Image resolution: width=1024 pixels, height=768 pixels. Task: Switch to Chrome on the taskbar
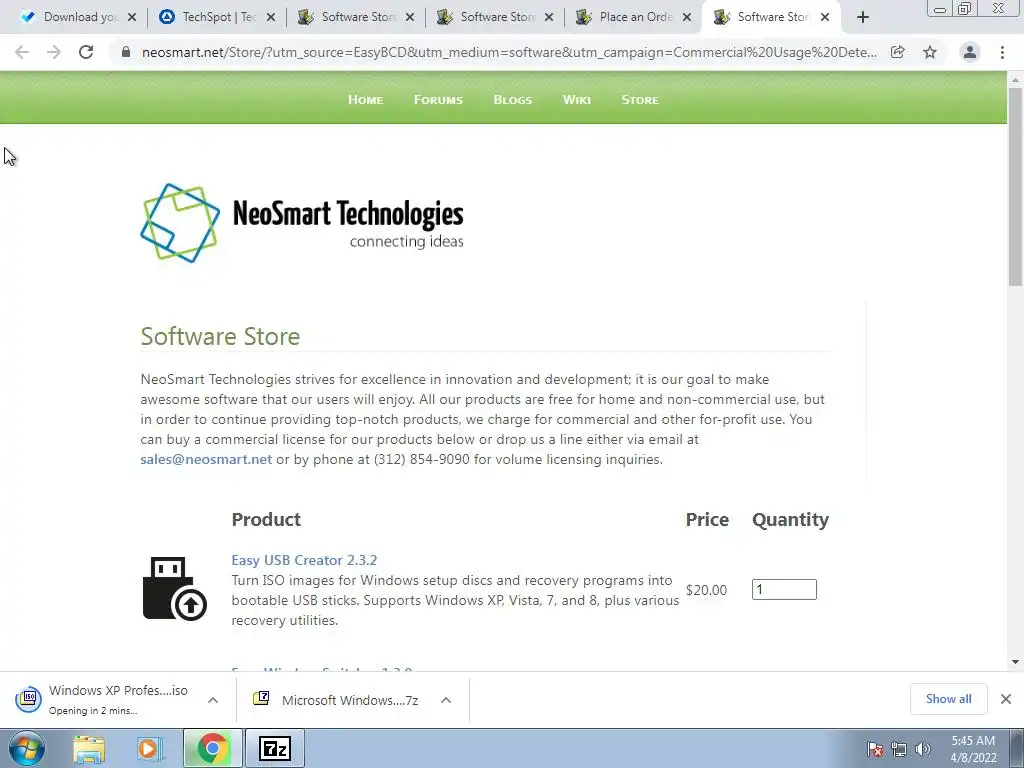coord(212,748)
